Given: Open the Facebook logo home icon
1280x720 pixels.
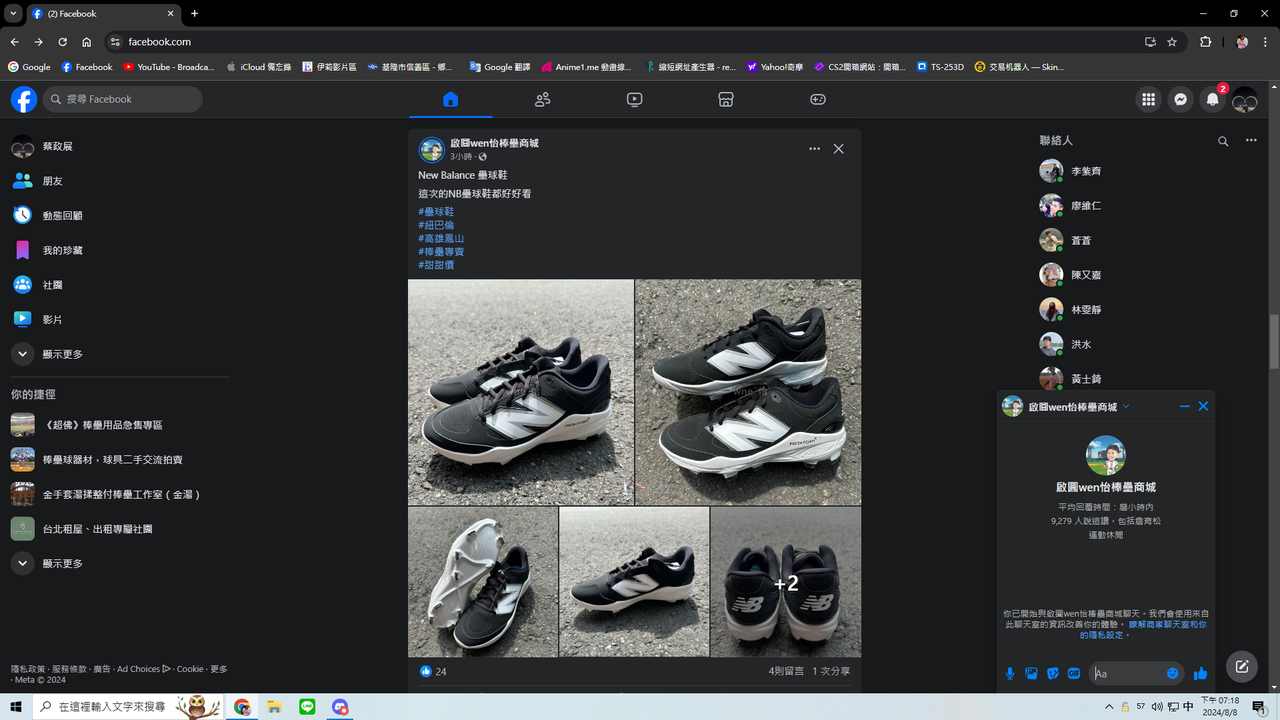Looking at the screenshot, I should (24, 99).
